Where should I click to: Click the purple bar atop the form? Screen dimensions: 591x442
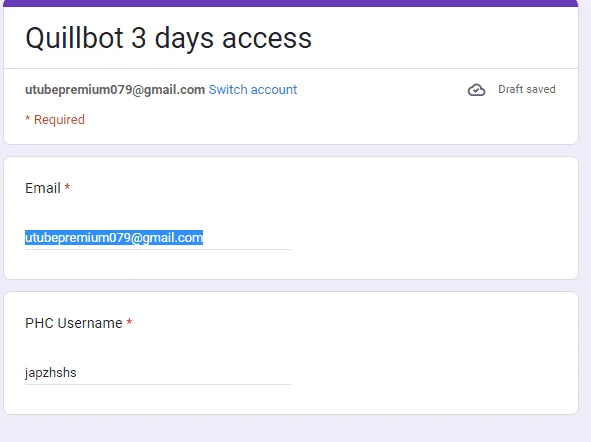[291, 3]
